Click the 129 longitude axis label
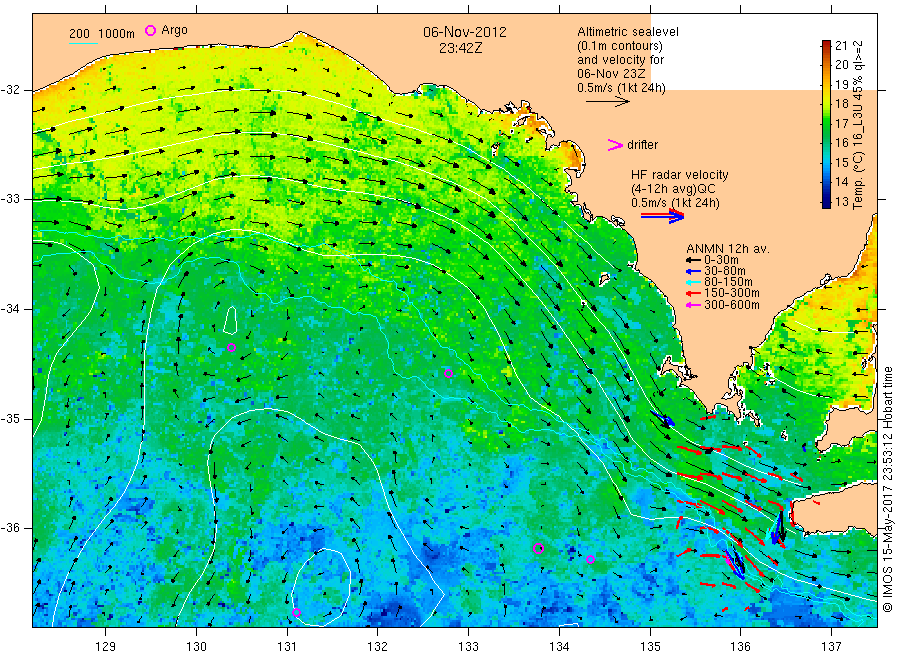The image size is (900, 660). tap(106, 646)
